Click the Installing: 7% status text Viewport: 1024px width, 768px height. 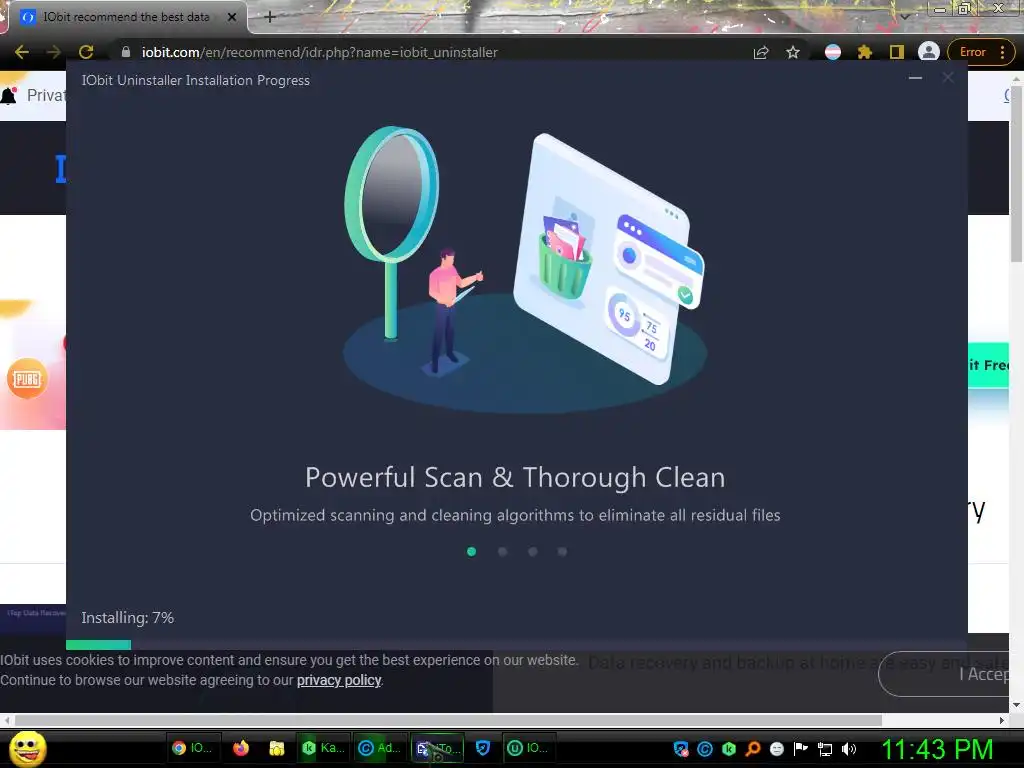coord(128,618)
